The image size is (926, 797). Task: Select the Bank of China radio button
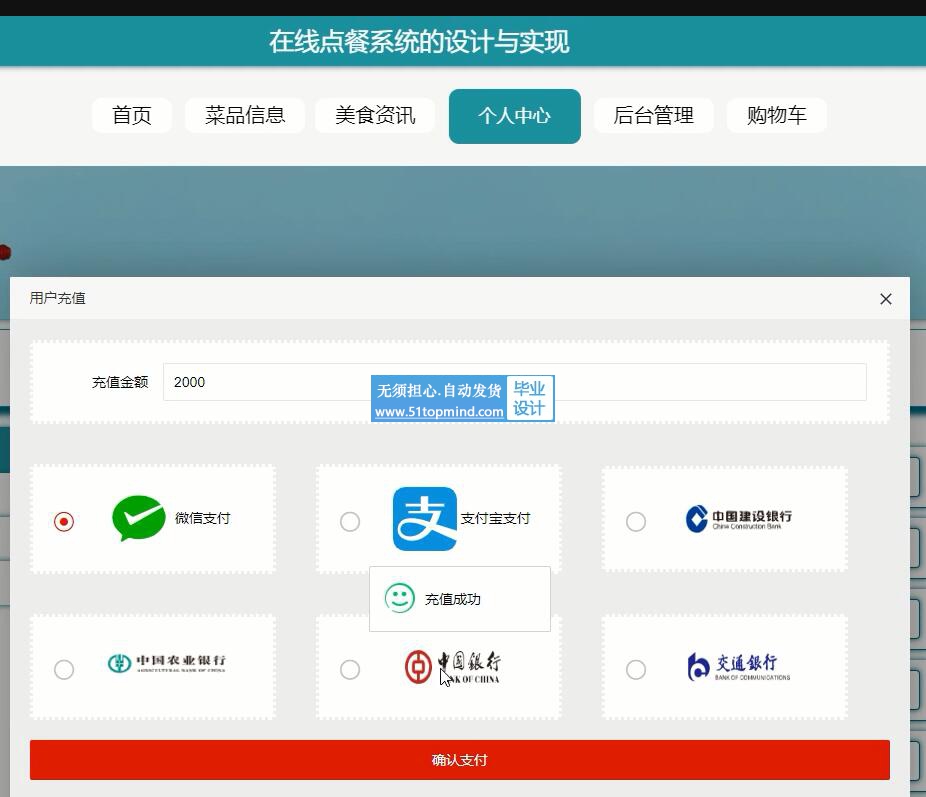(350, 669)
